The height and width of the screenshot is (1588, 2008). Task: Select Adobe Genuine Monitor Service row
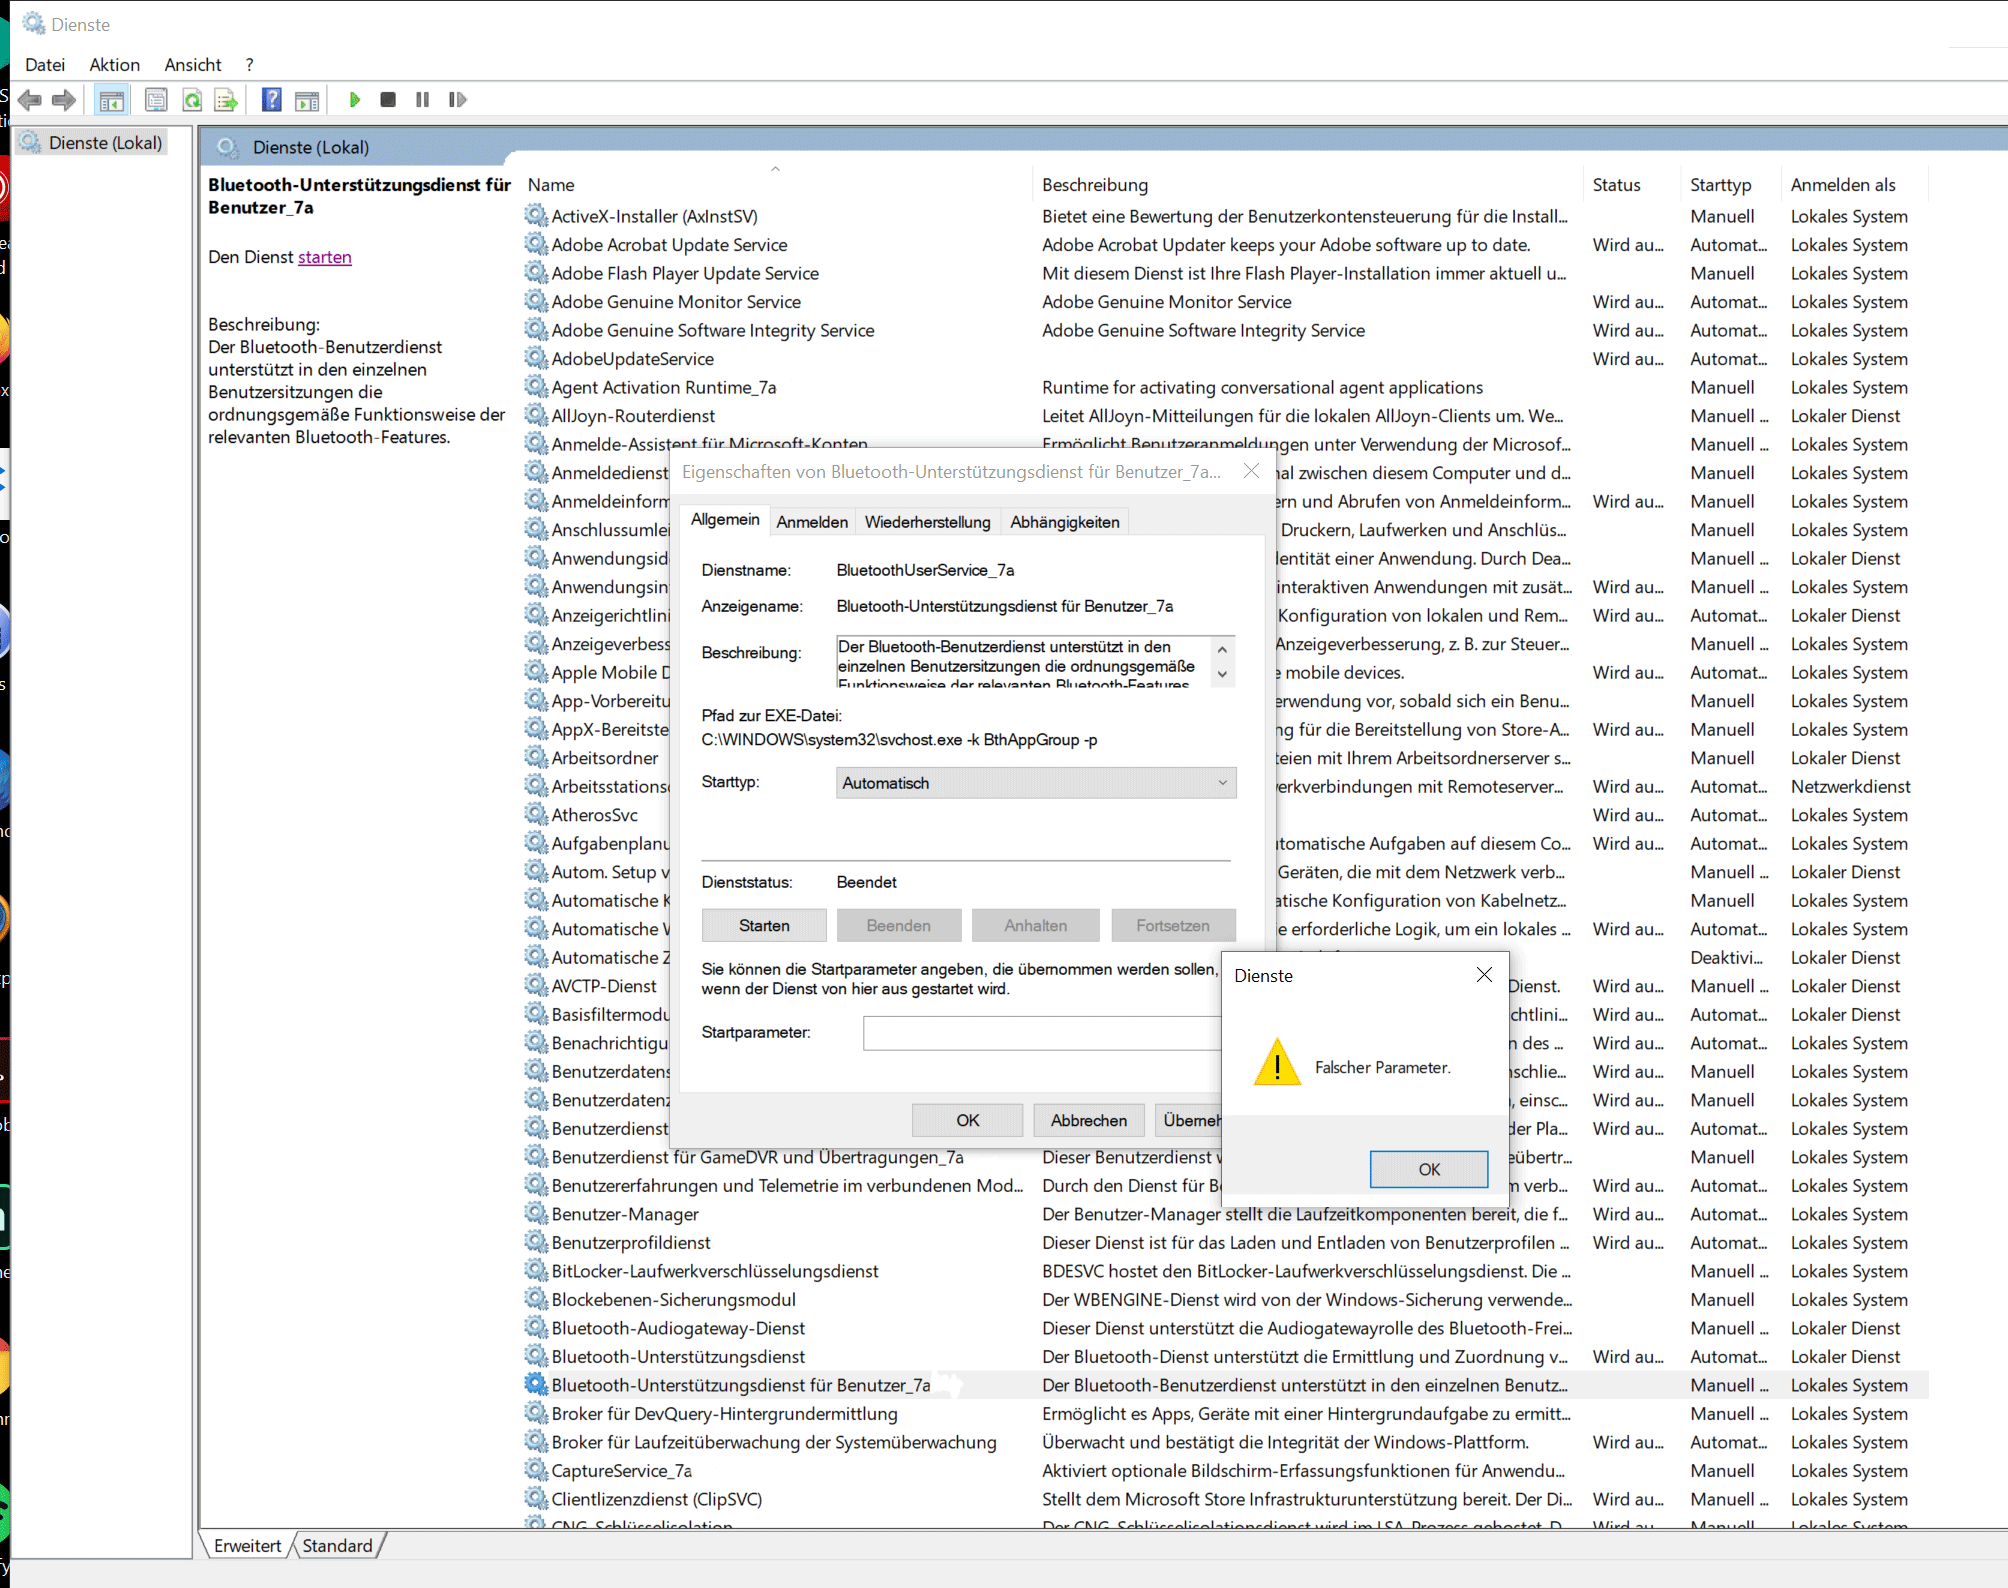[x=1225, y=301]
